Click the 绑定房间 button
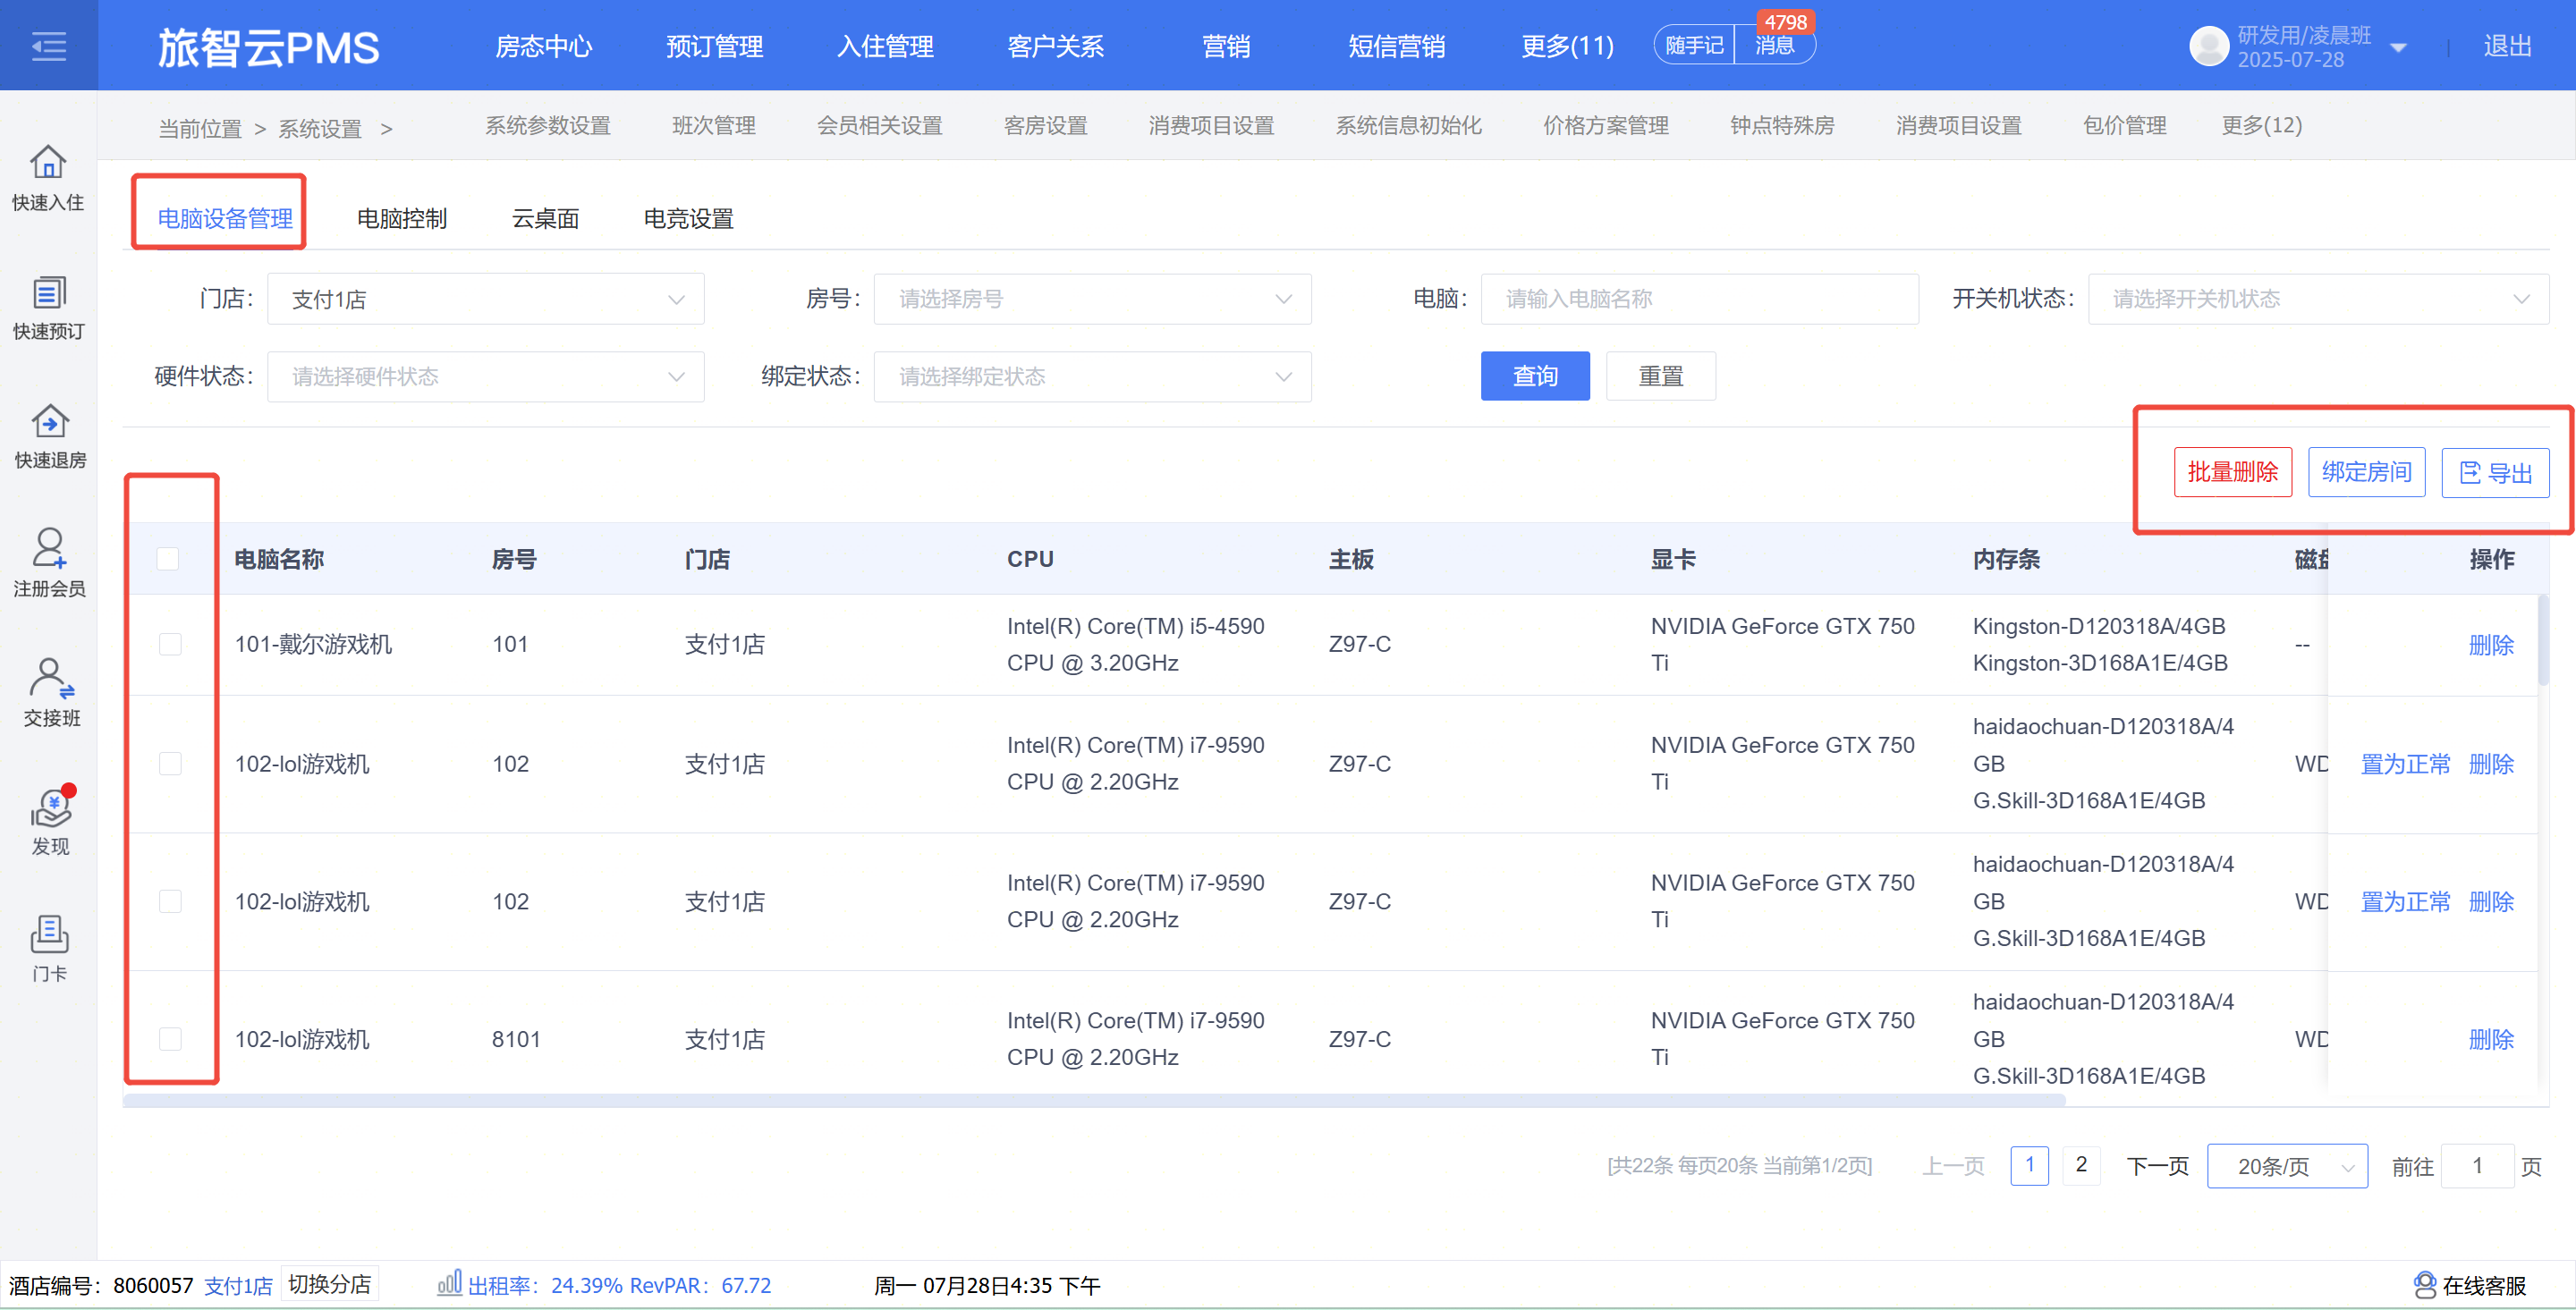Image resolution: width=2576 pixels, height=1310 pixels. point(2366,472)
